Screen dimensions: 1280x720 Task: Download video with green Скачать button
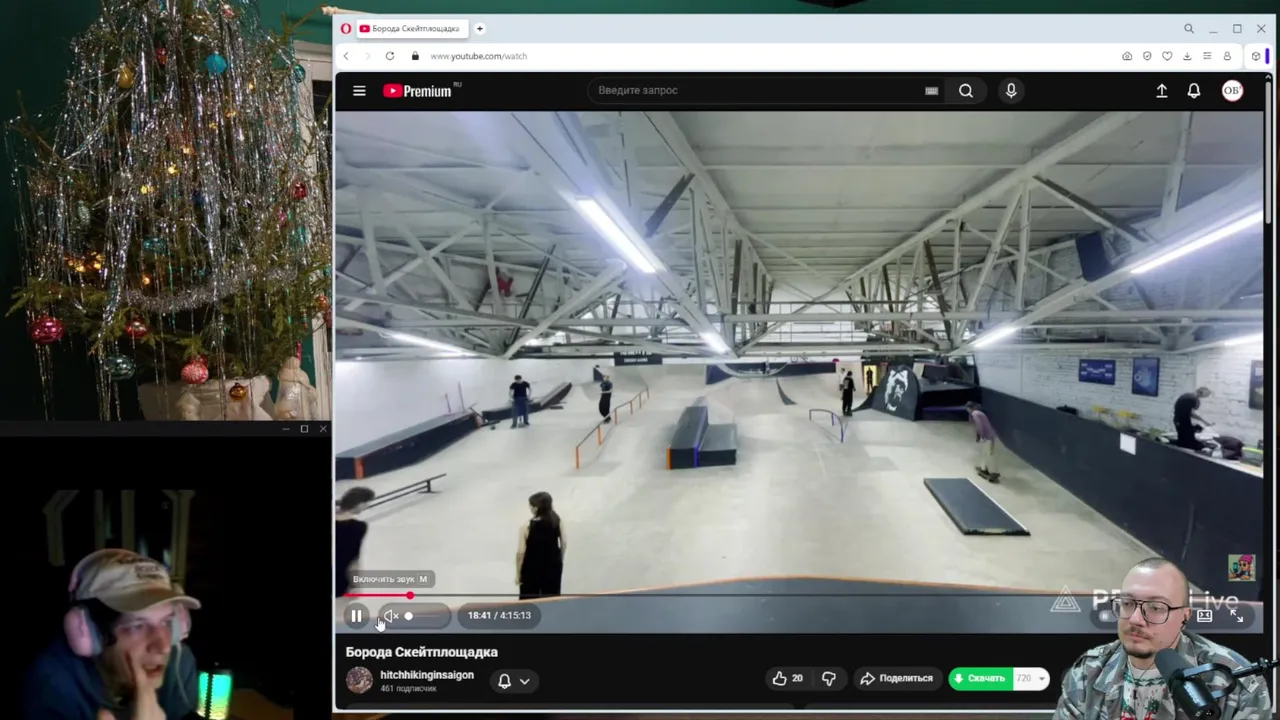[981, 678]
